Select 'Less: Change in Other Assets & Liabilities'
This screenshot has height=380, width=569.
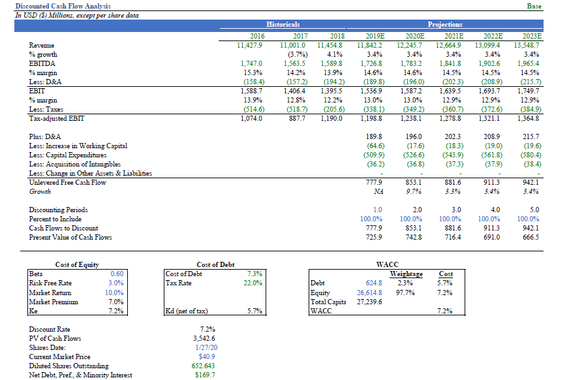tap(90, 173)
